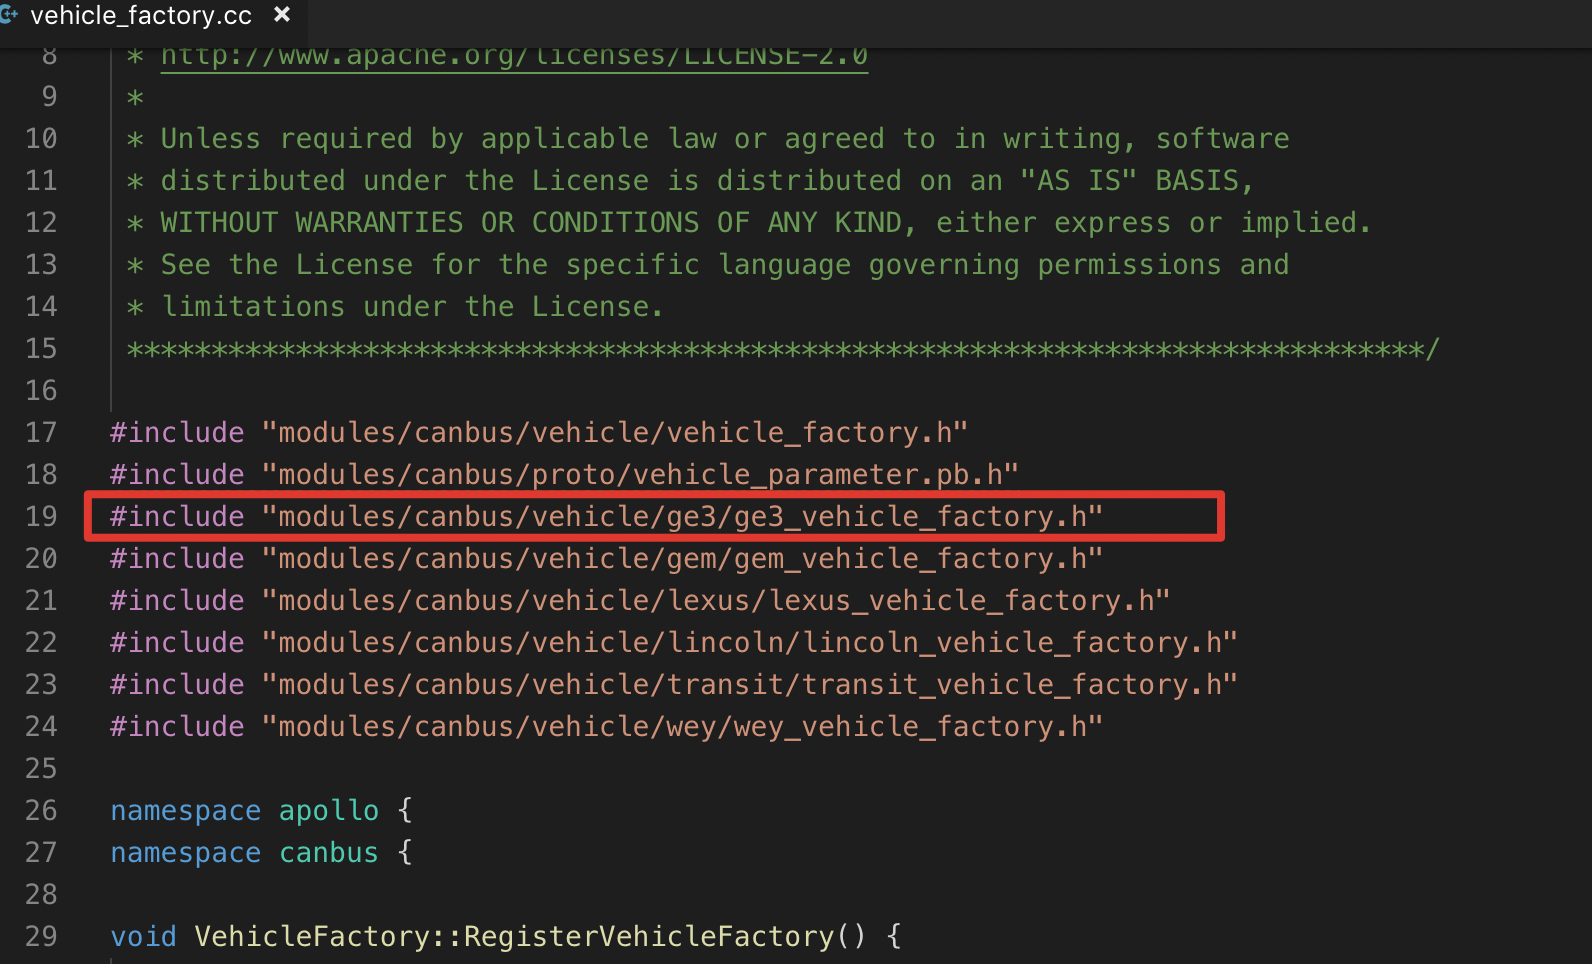Close the vehicle_factory.cc tab

tap(282, 15)
